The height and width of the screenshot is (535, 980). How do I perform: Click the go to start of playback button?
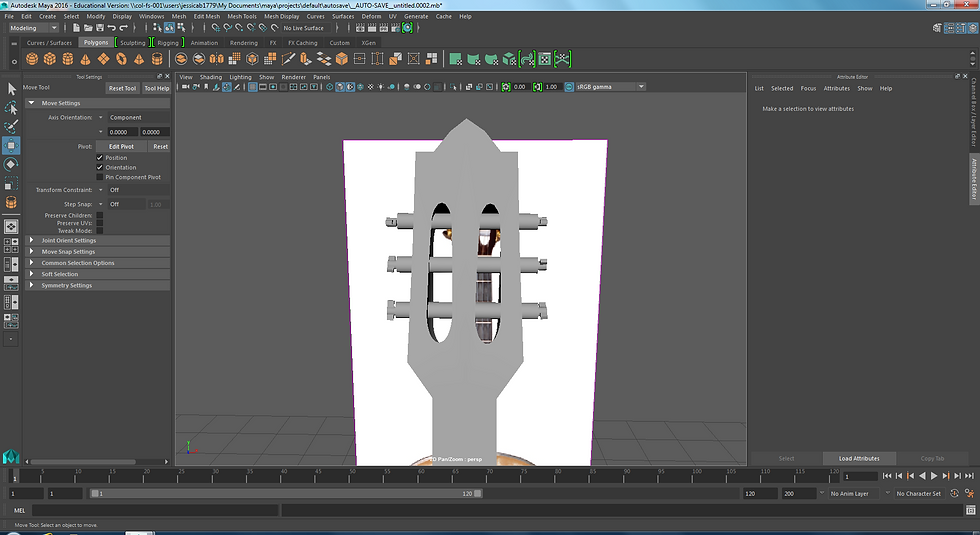coord(887,476)
